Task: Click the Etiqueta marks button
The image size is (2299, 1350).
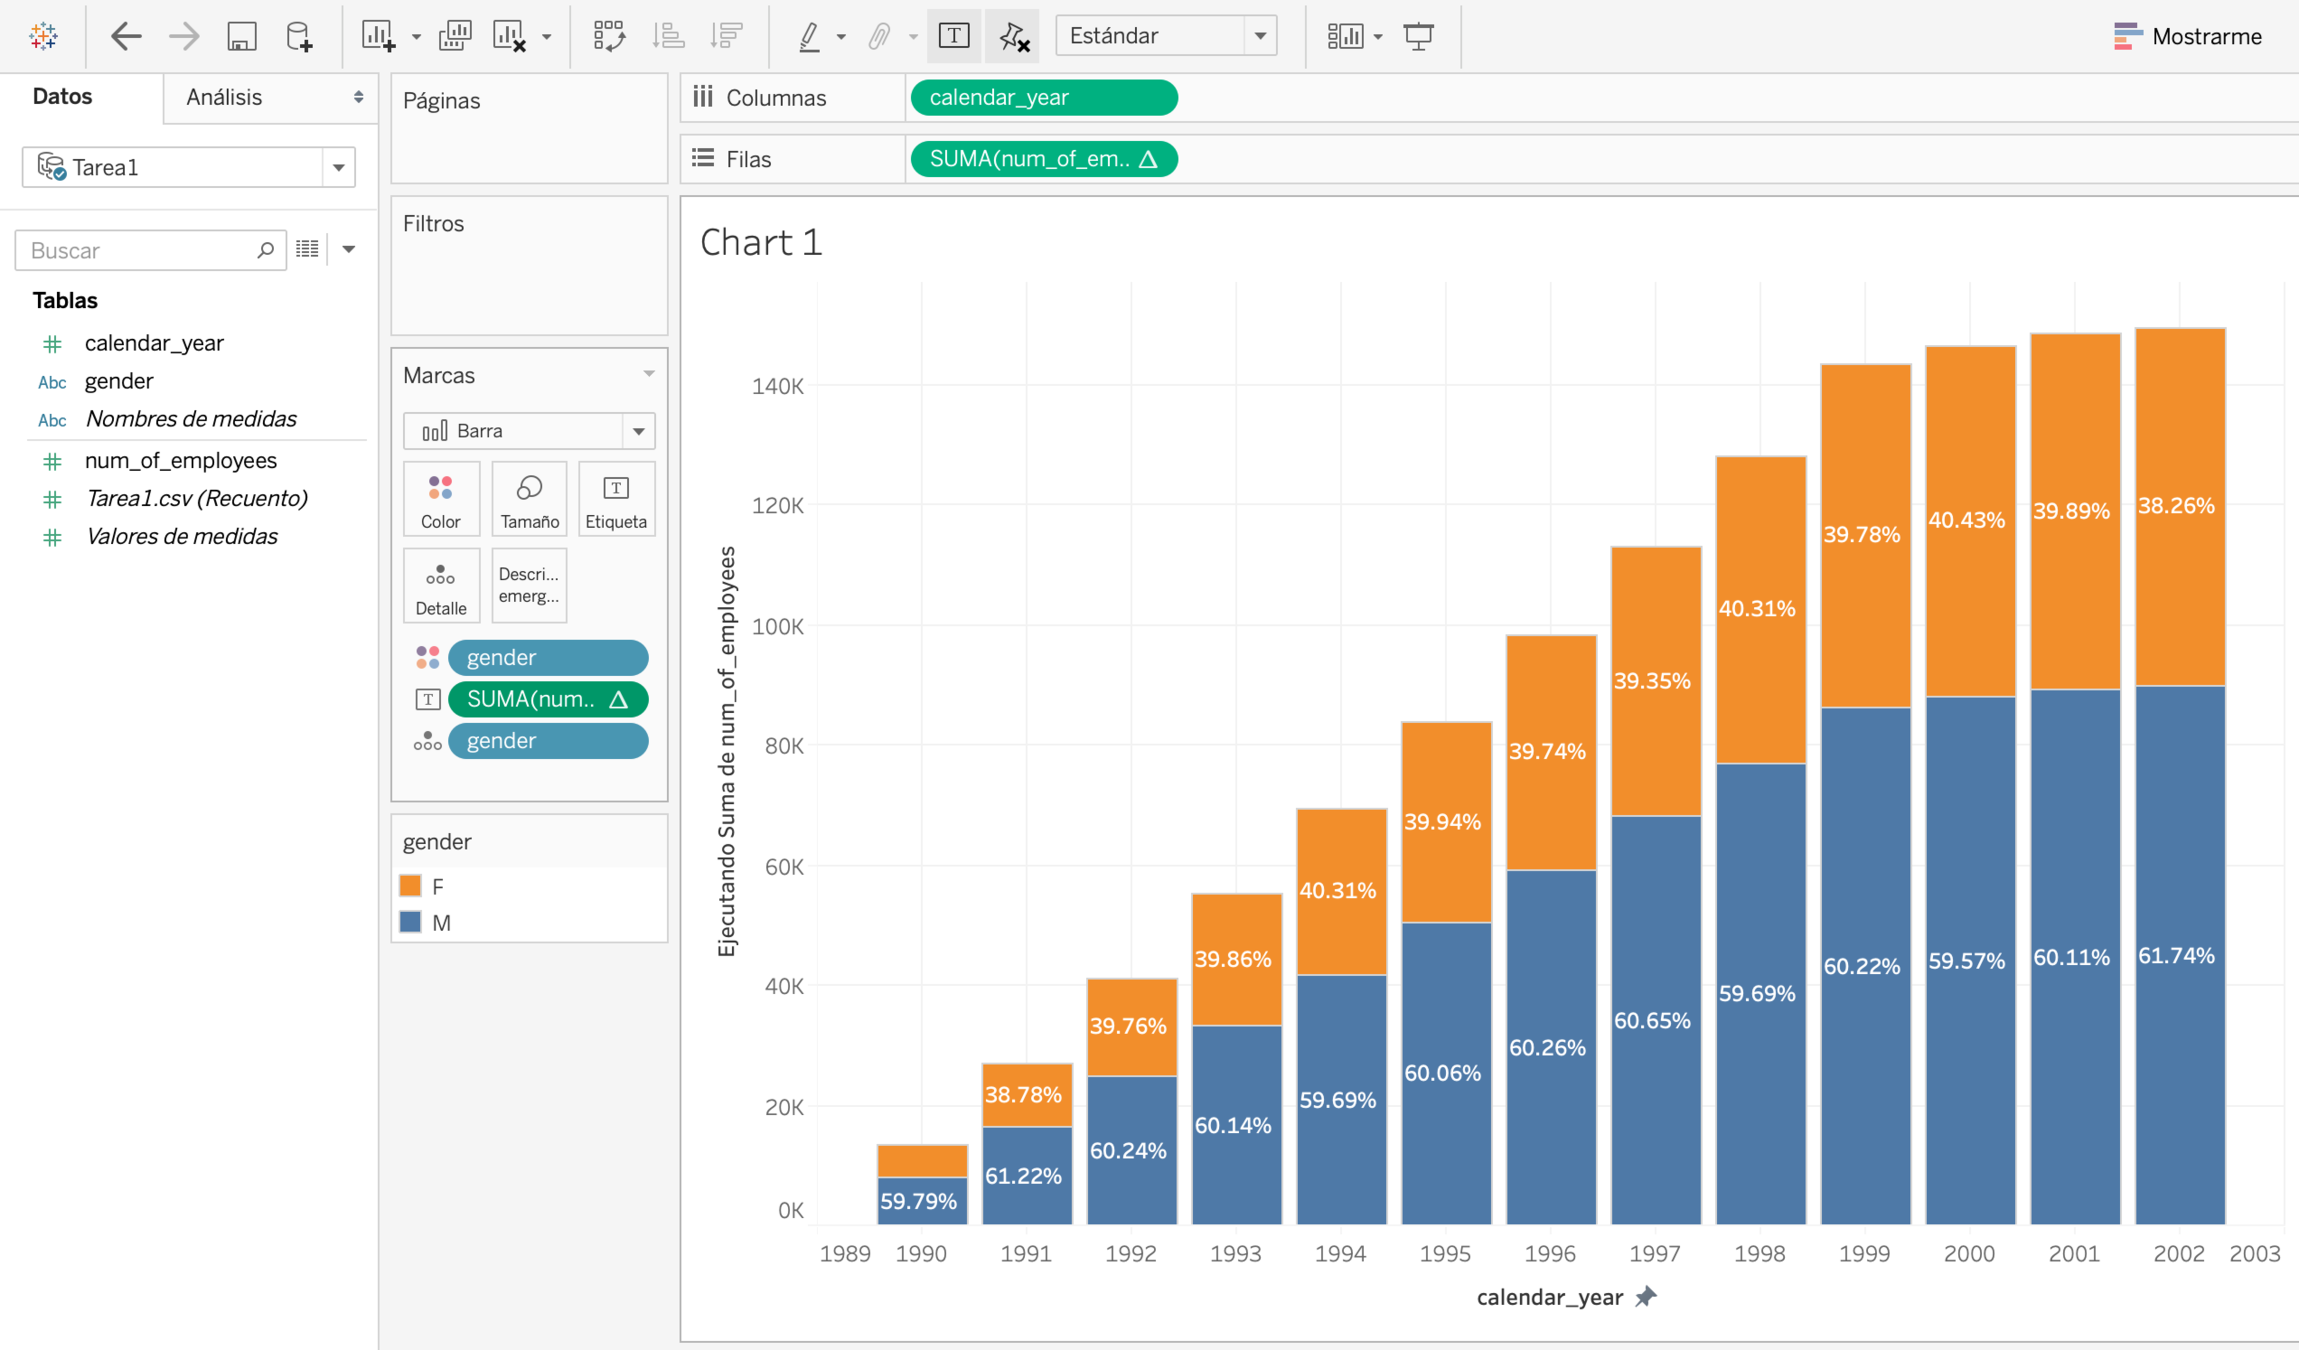Action: (x=616, y=499)
